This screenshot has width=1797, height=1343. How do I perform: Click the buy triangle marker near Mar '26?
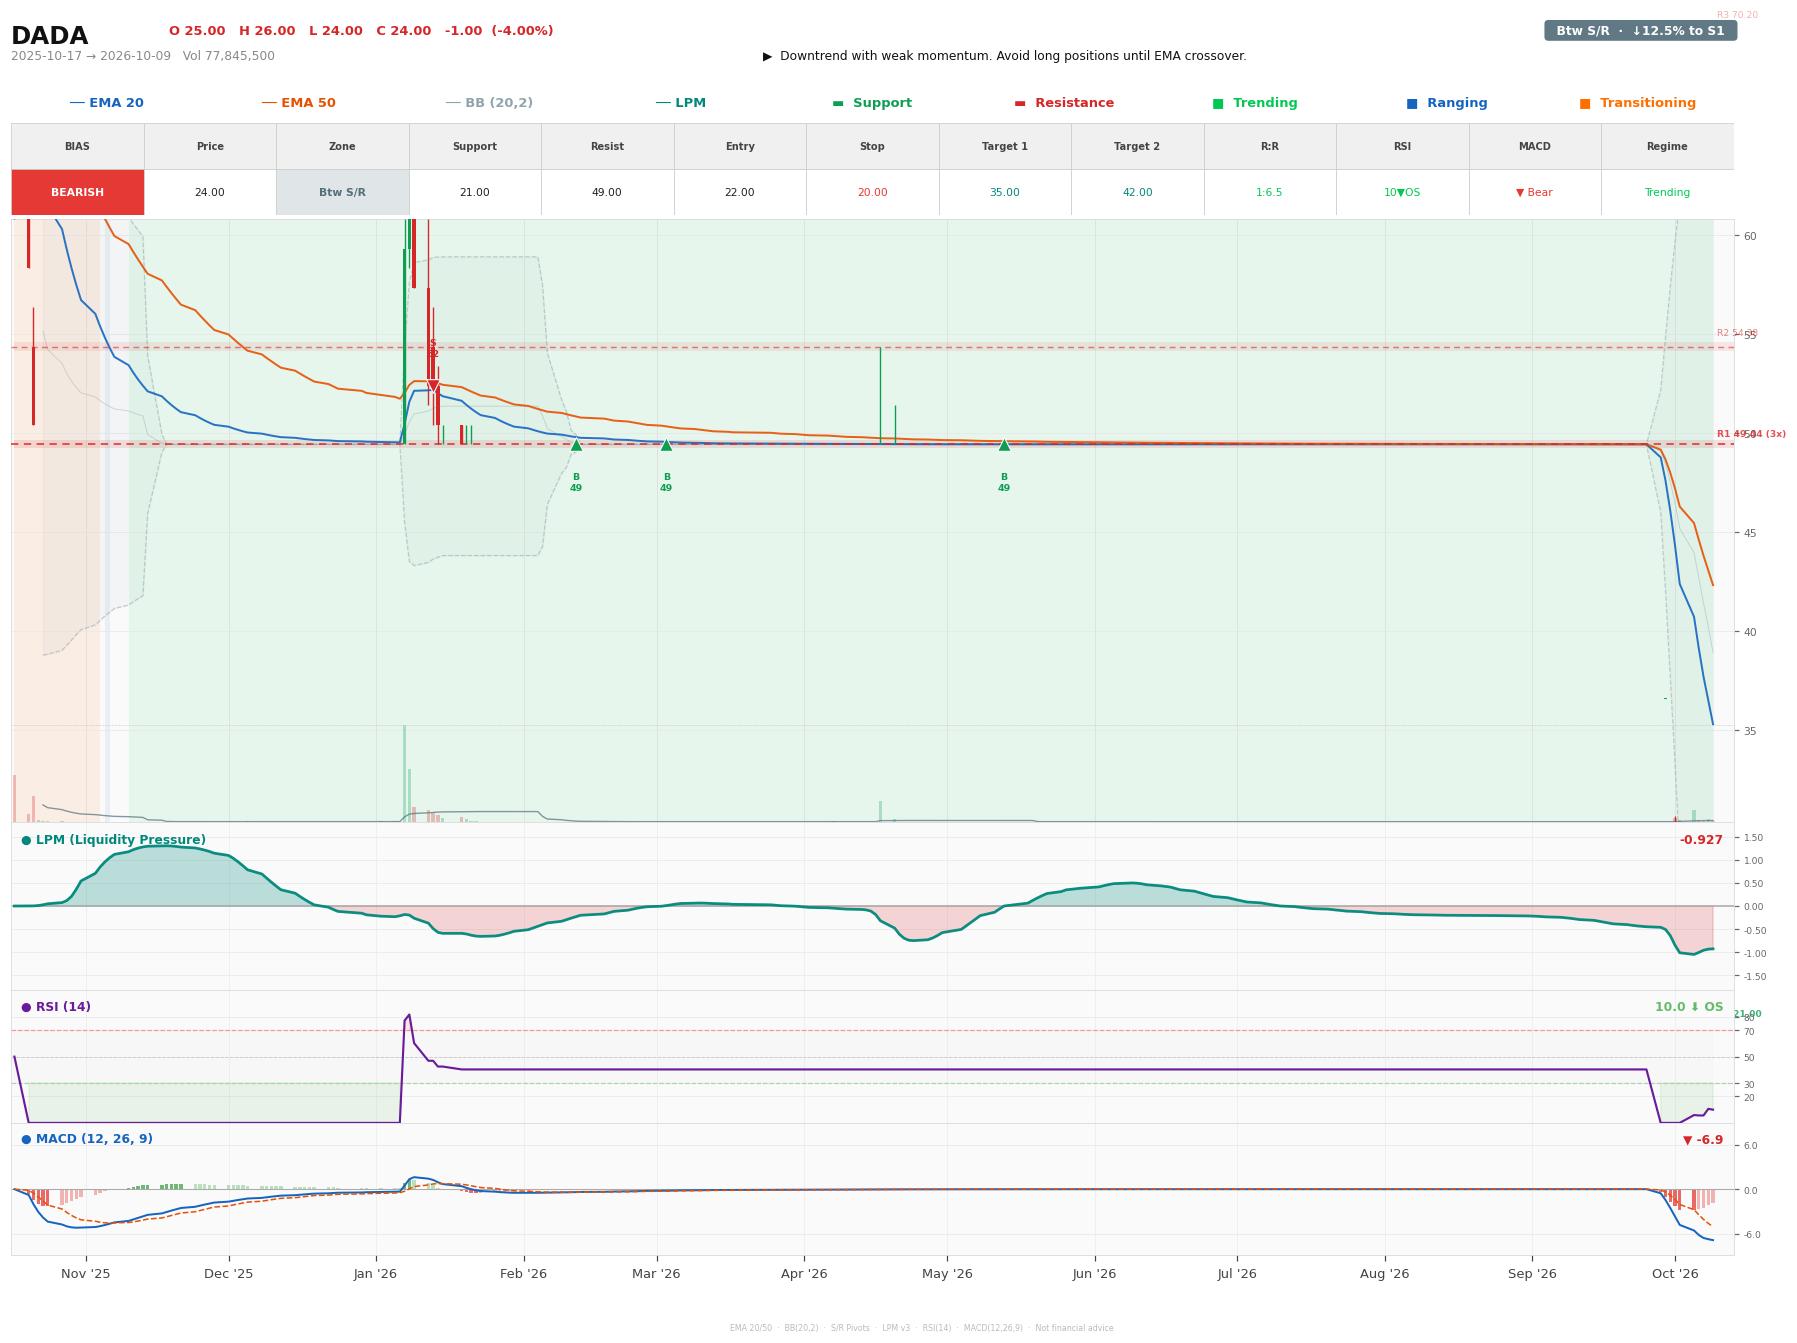[x=666, y=445]
